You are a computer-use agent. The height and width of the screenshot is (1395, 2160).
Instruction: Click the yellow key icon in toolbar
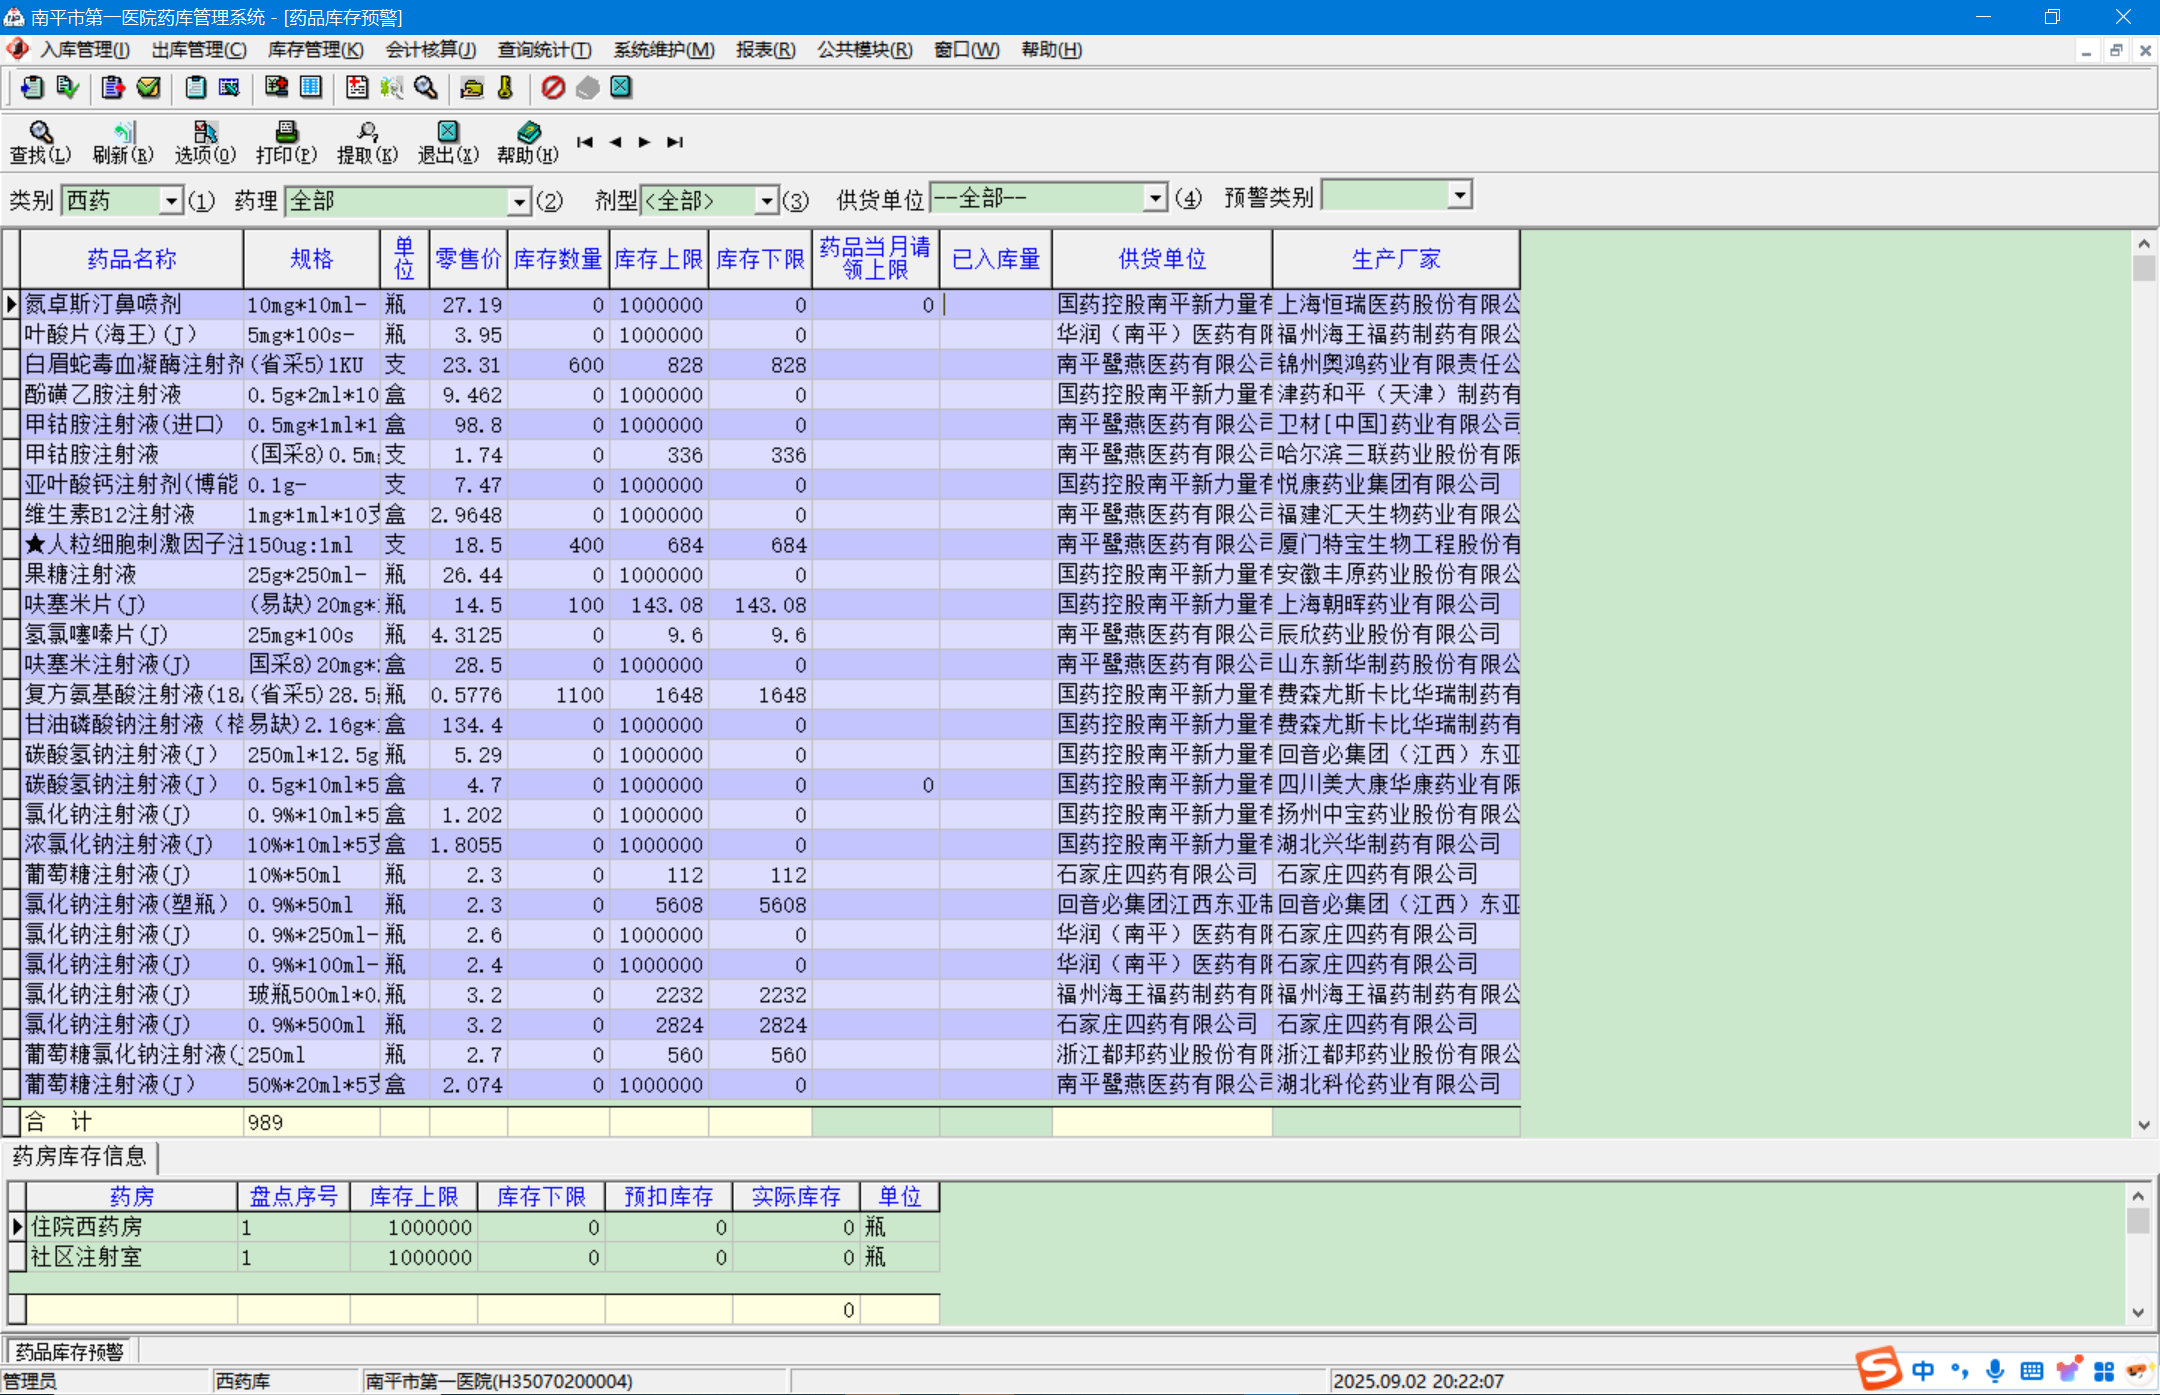tap(505, 88)
